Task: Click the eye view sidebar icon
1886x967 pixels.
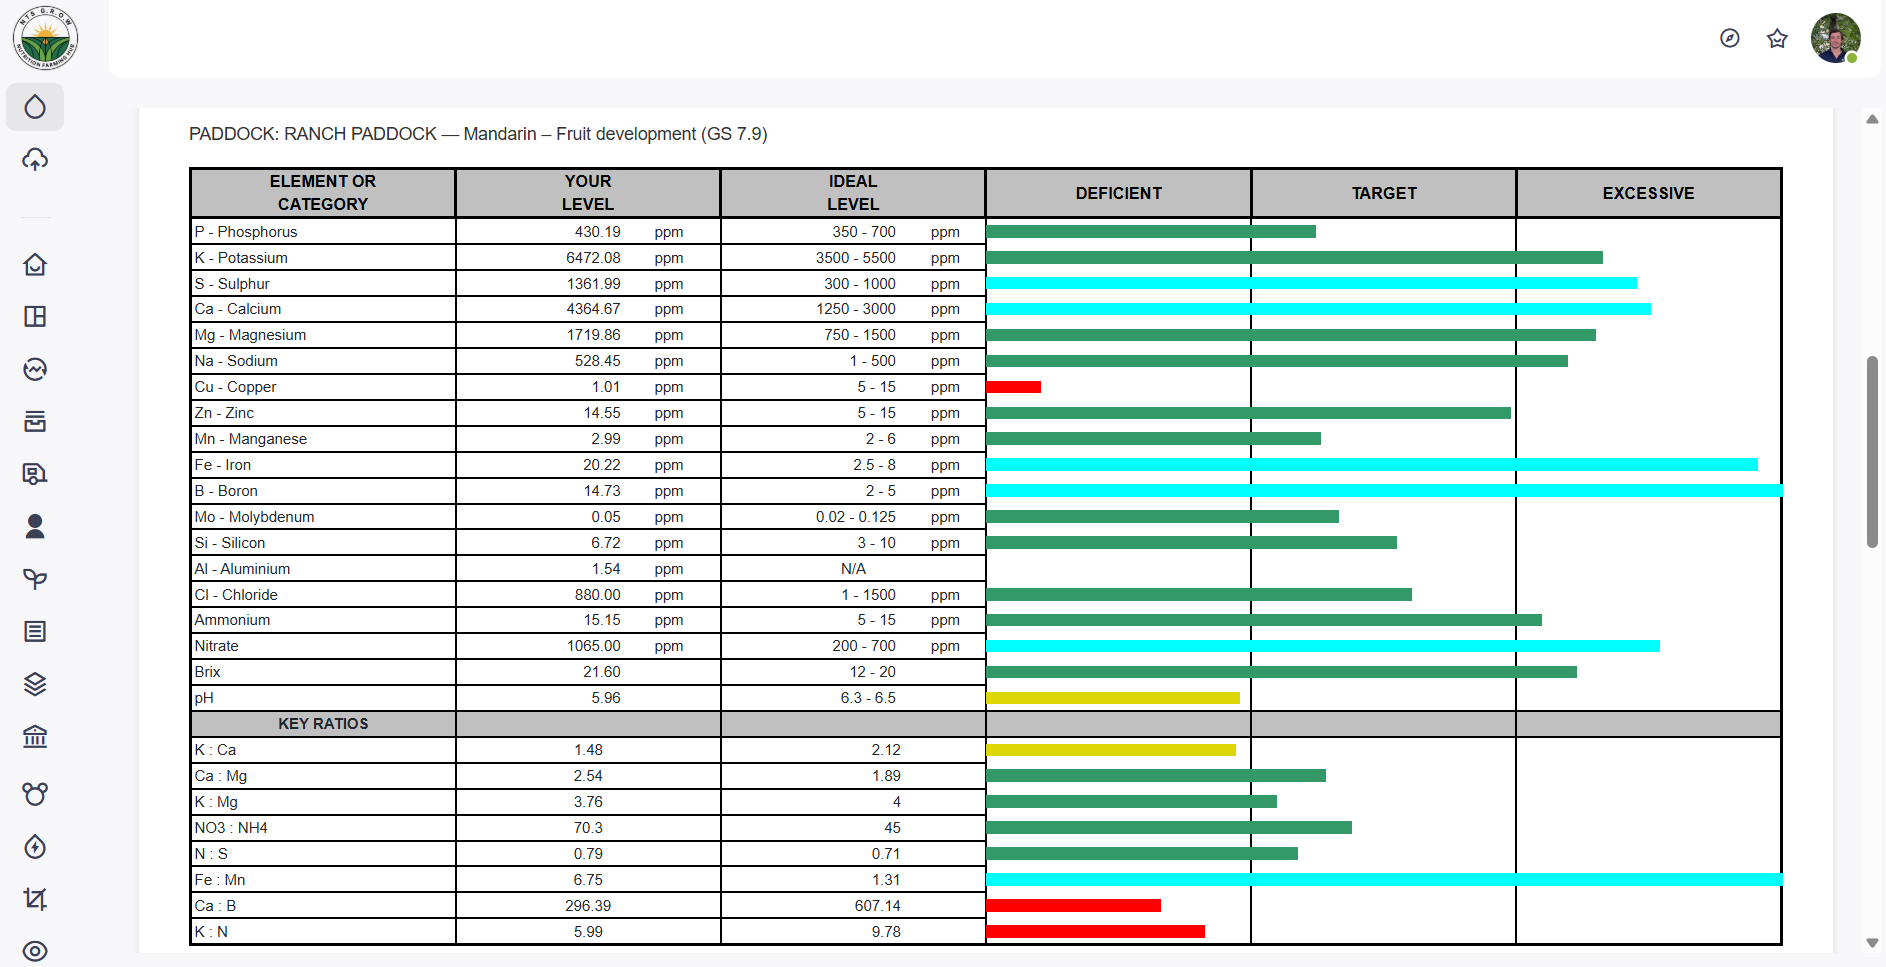Action: click(x=35, y=951)
